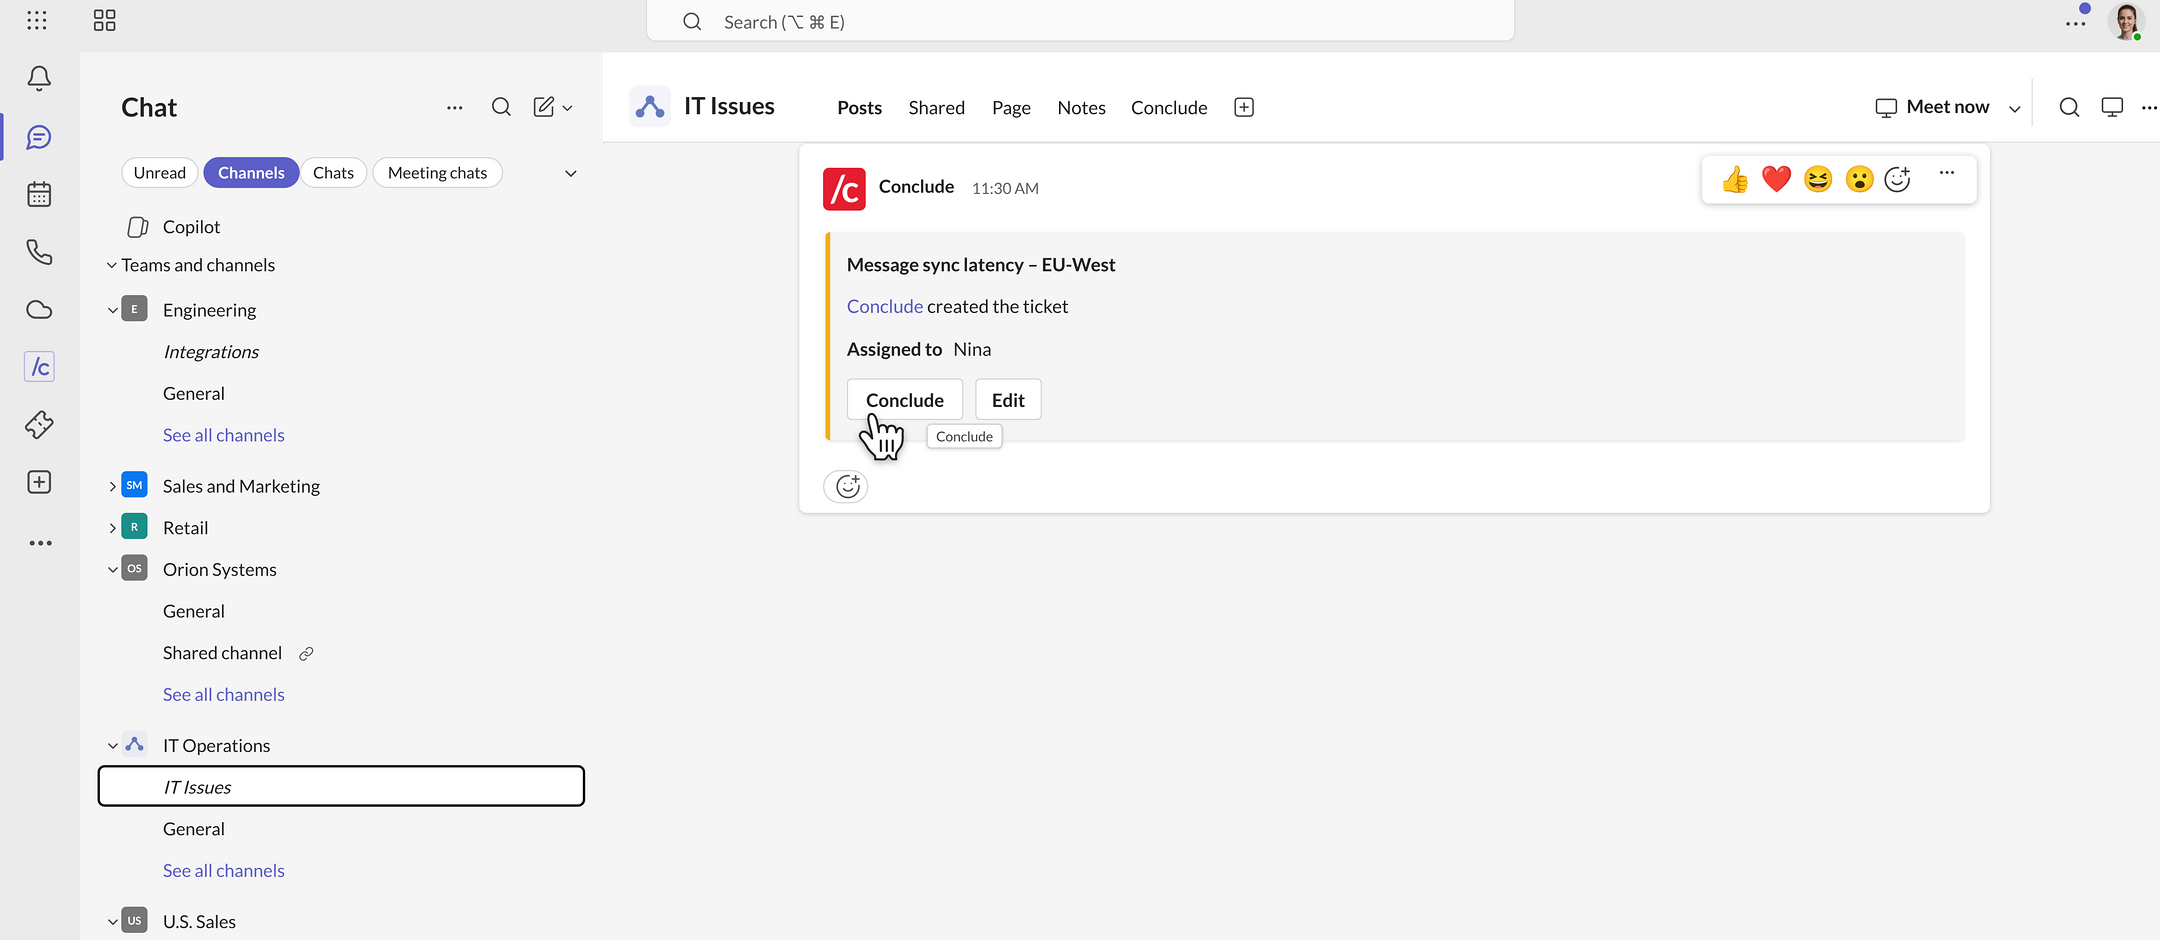The width and height of the screenshot is (2160, 940).
Task: React with thumbs up emoji
Action: [x=1735, y=179]
